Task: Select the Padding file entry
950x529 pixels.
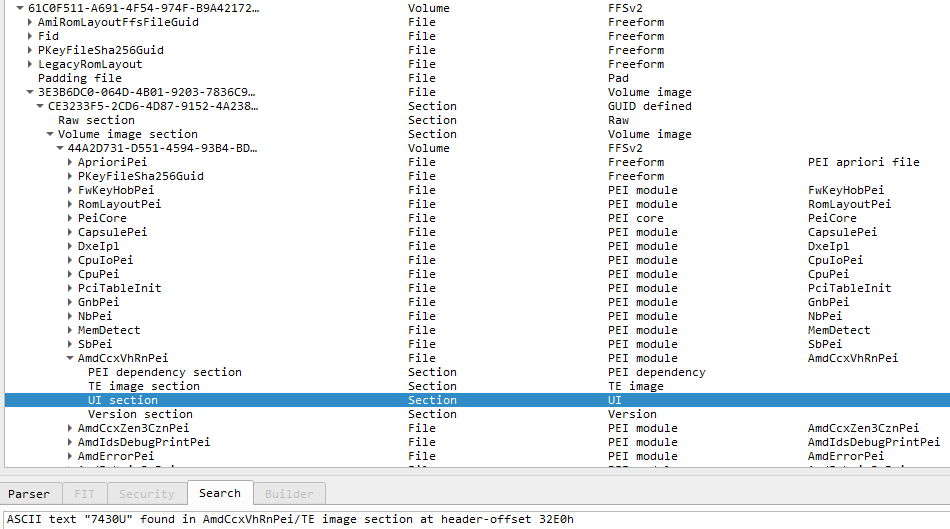Action: pyautogui.click(x=79, y=78)
